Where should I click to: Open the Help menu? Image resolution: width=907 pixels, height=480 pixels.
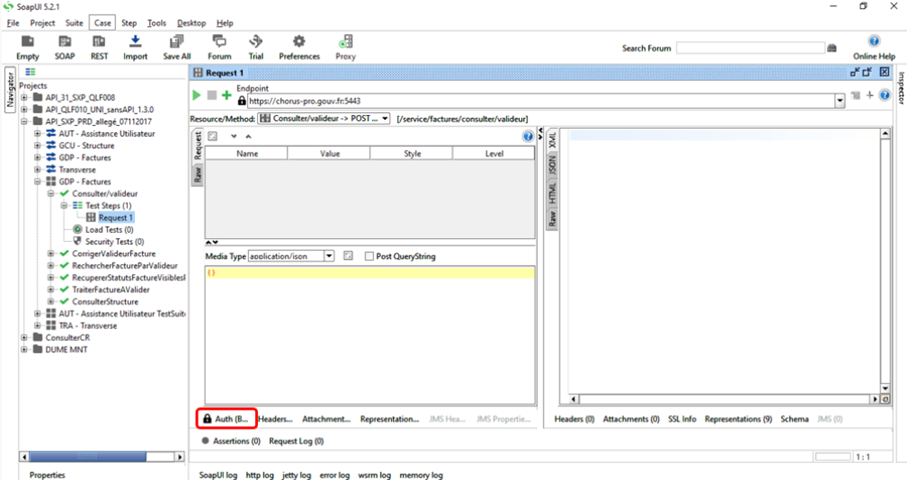224,23
